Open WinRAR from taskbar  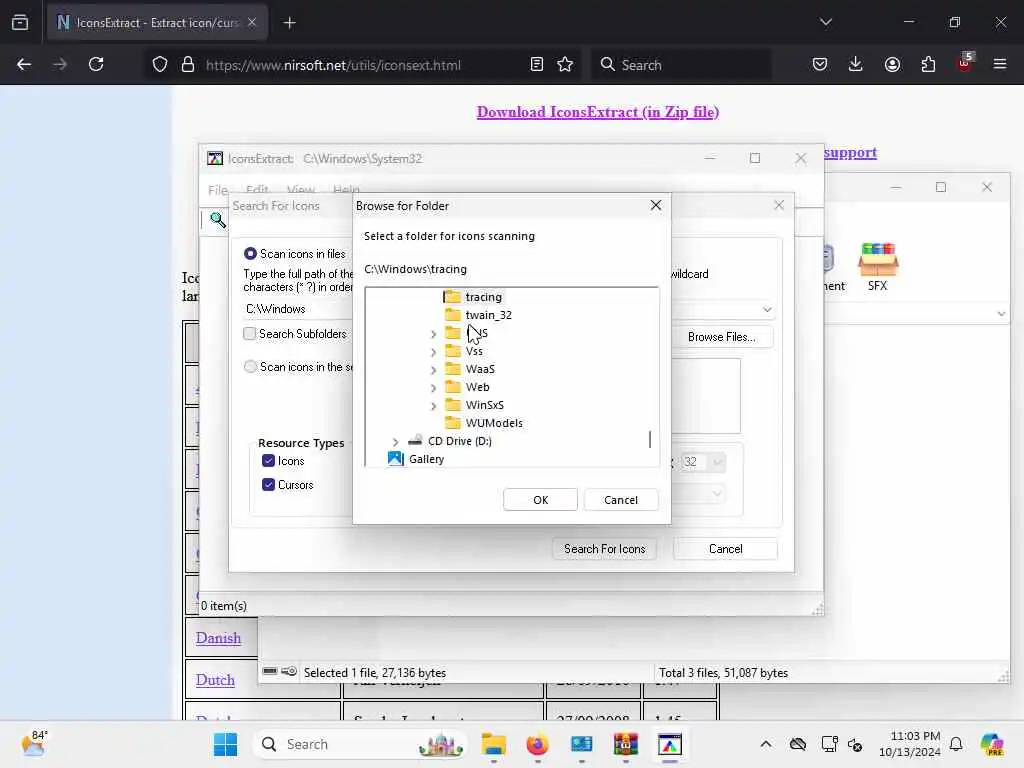[625, 744]
